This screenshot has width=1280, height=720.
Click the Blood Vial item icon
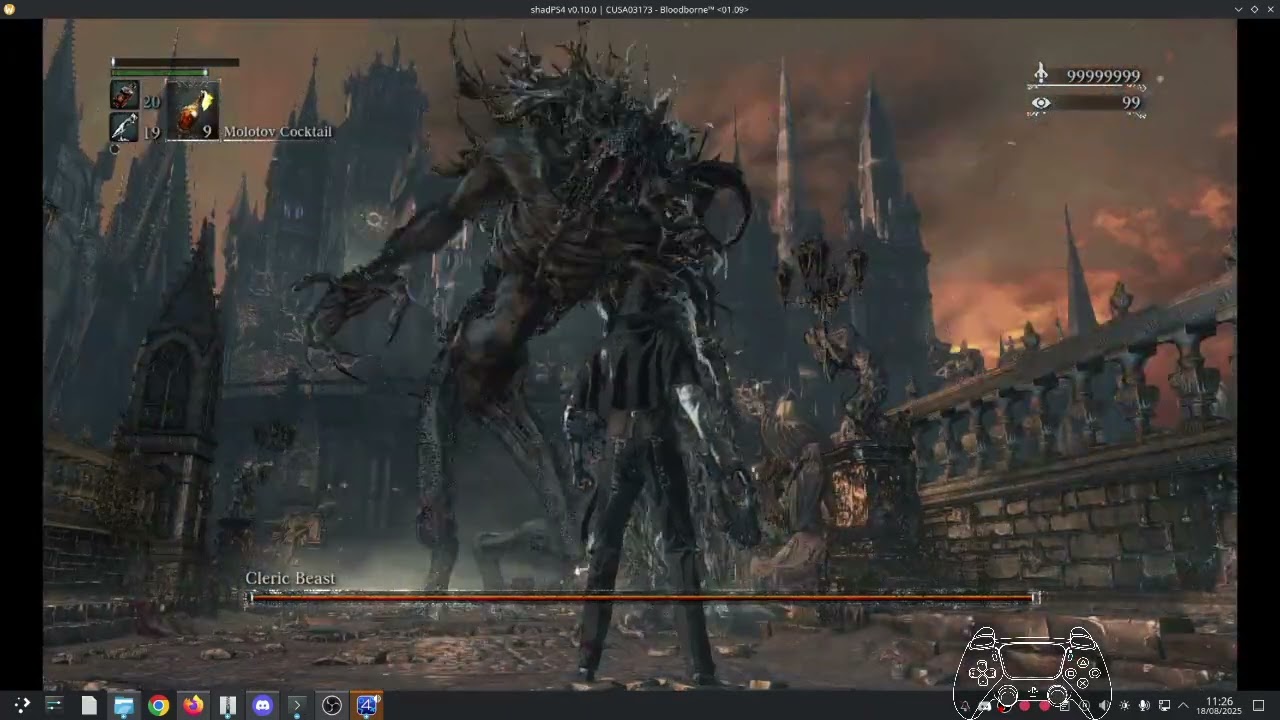coord(124,96)
